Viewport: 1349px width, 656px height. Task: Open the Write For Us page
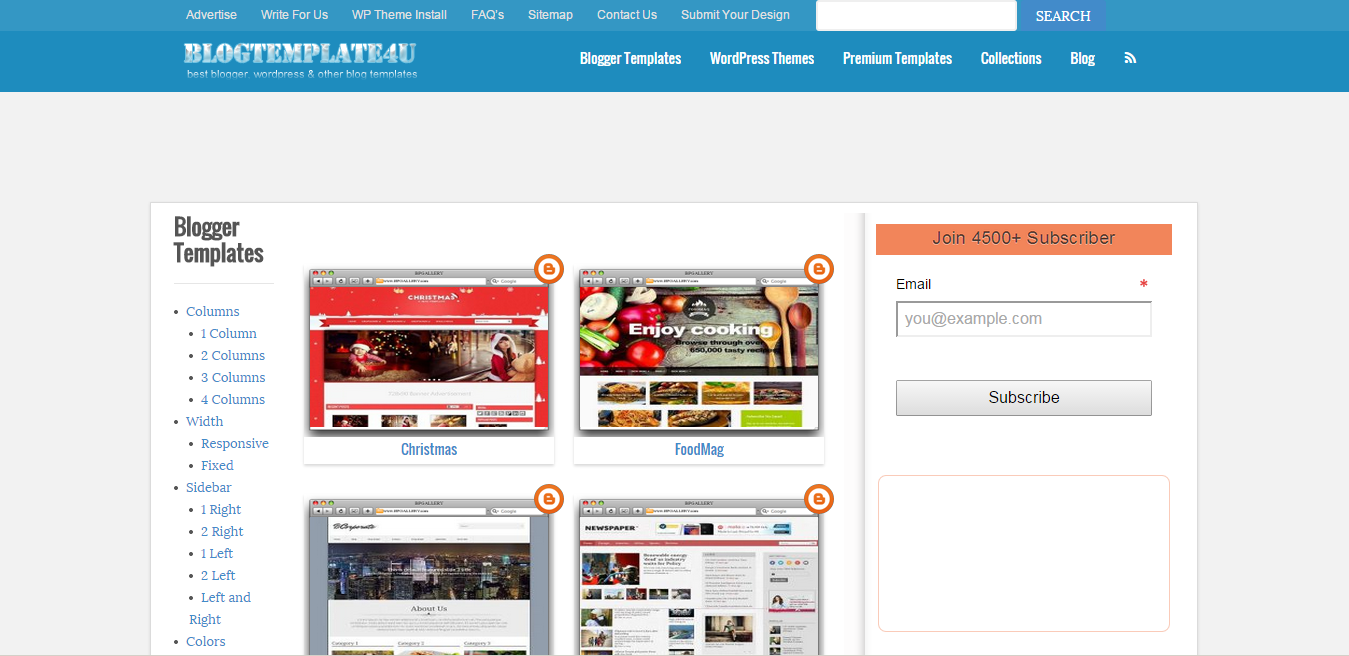point(294,15)
